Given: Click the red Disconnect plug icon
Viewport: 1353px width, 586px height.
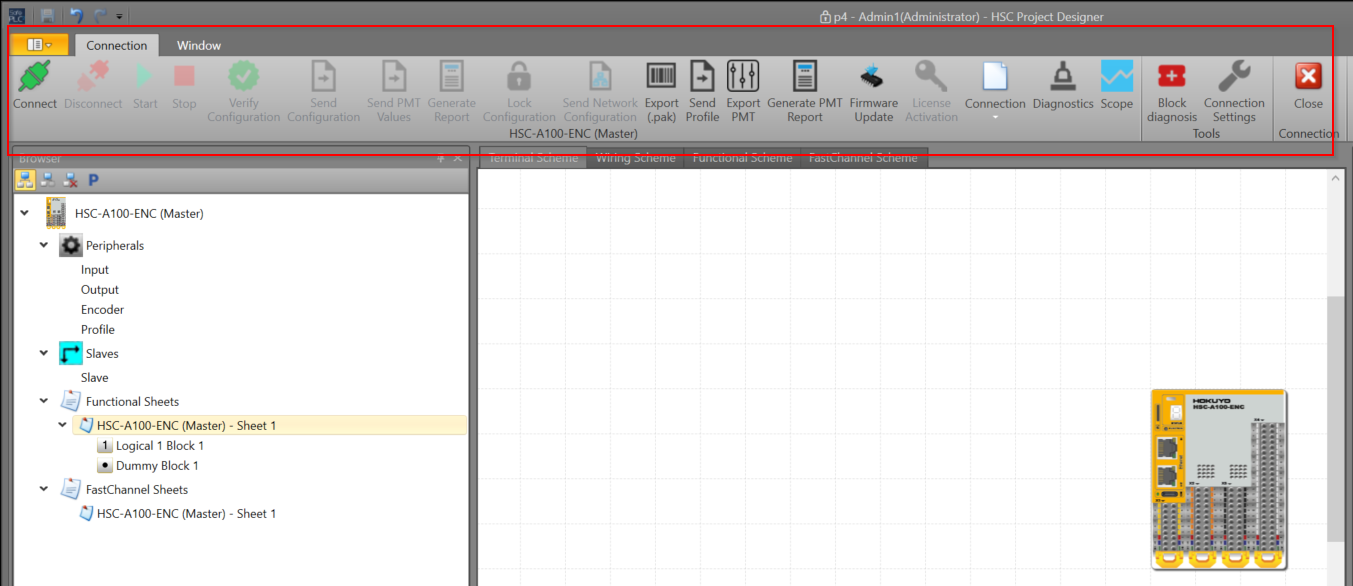Looking at the screenshot, I should pyautogui.click(x=93, y=76).
